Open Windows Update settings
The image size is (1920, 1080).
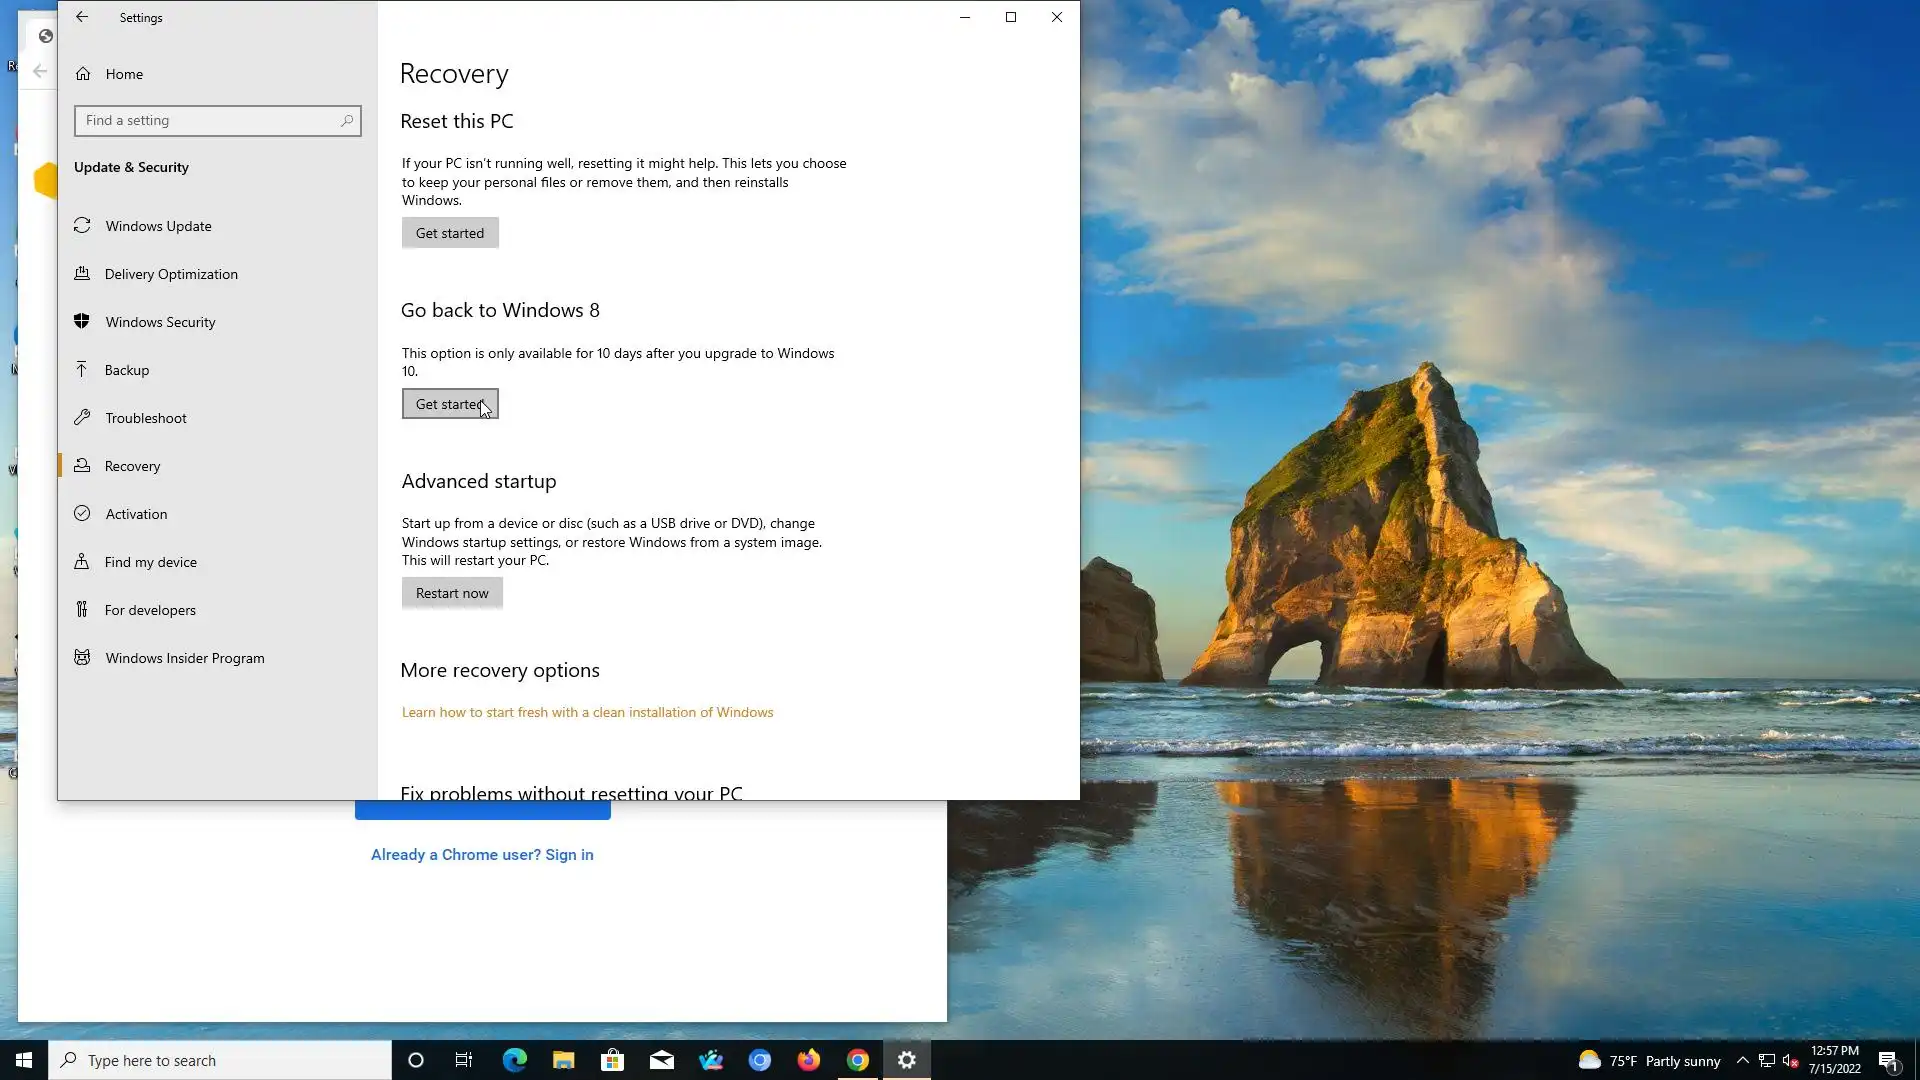click(x=158, y=226)
